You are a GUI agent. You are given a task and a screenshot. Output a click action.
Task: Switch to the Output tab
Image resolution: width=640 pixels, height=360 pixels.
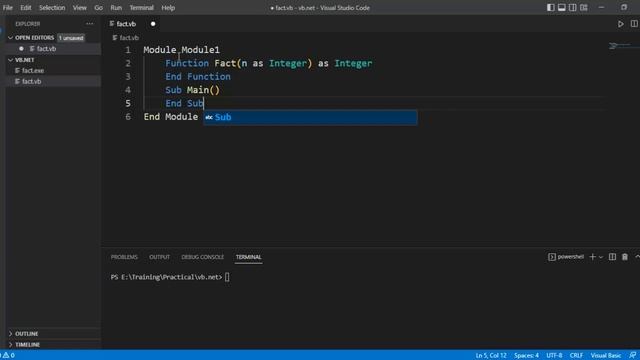click(159, 257)
